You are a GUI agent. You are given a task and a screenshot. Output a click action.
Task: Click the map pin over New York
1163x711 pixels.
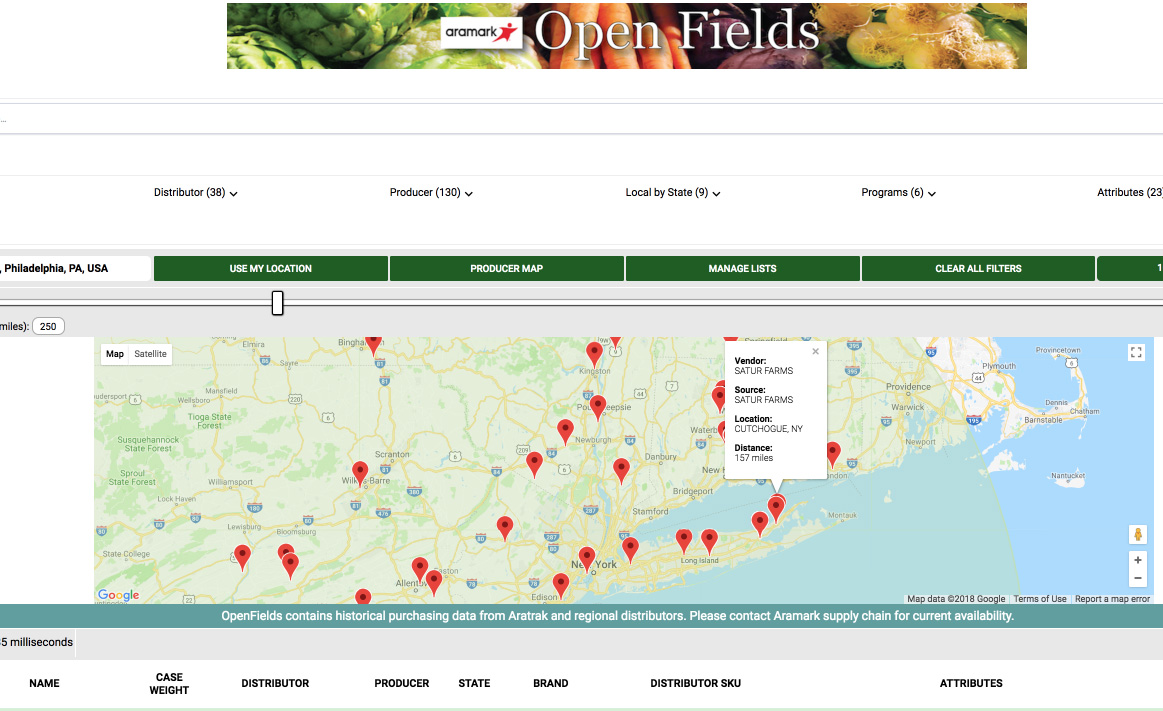(587, 559)
